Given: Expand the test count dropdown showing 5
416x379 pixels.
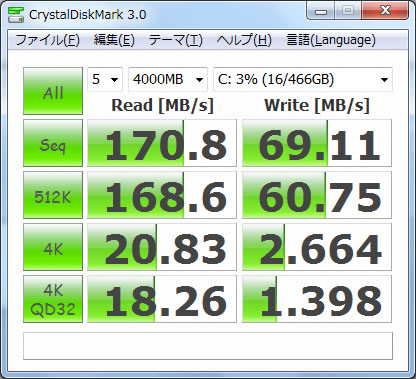Looking at the screenshot, I should 105,79.
